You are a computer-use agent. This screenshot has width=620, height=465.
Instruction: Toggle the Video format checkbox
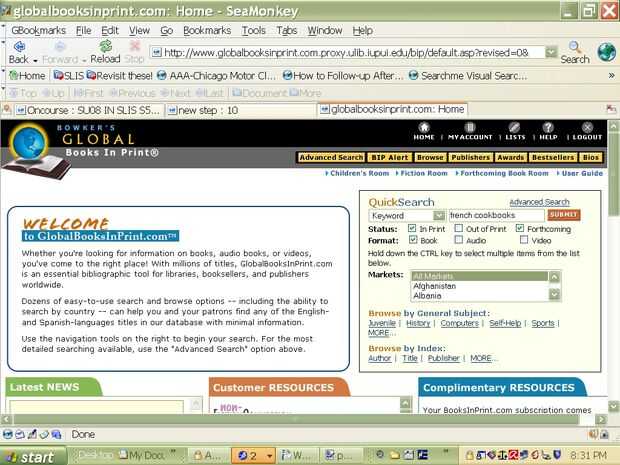(x=524, y=240)
